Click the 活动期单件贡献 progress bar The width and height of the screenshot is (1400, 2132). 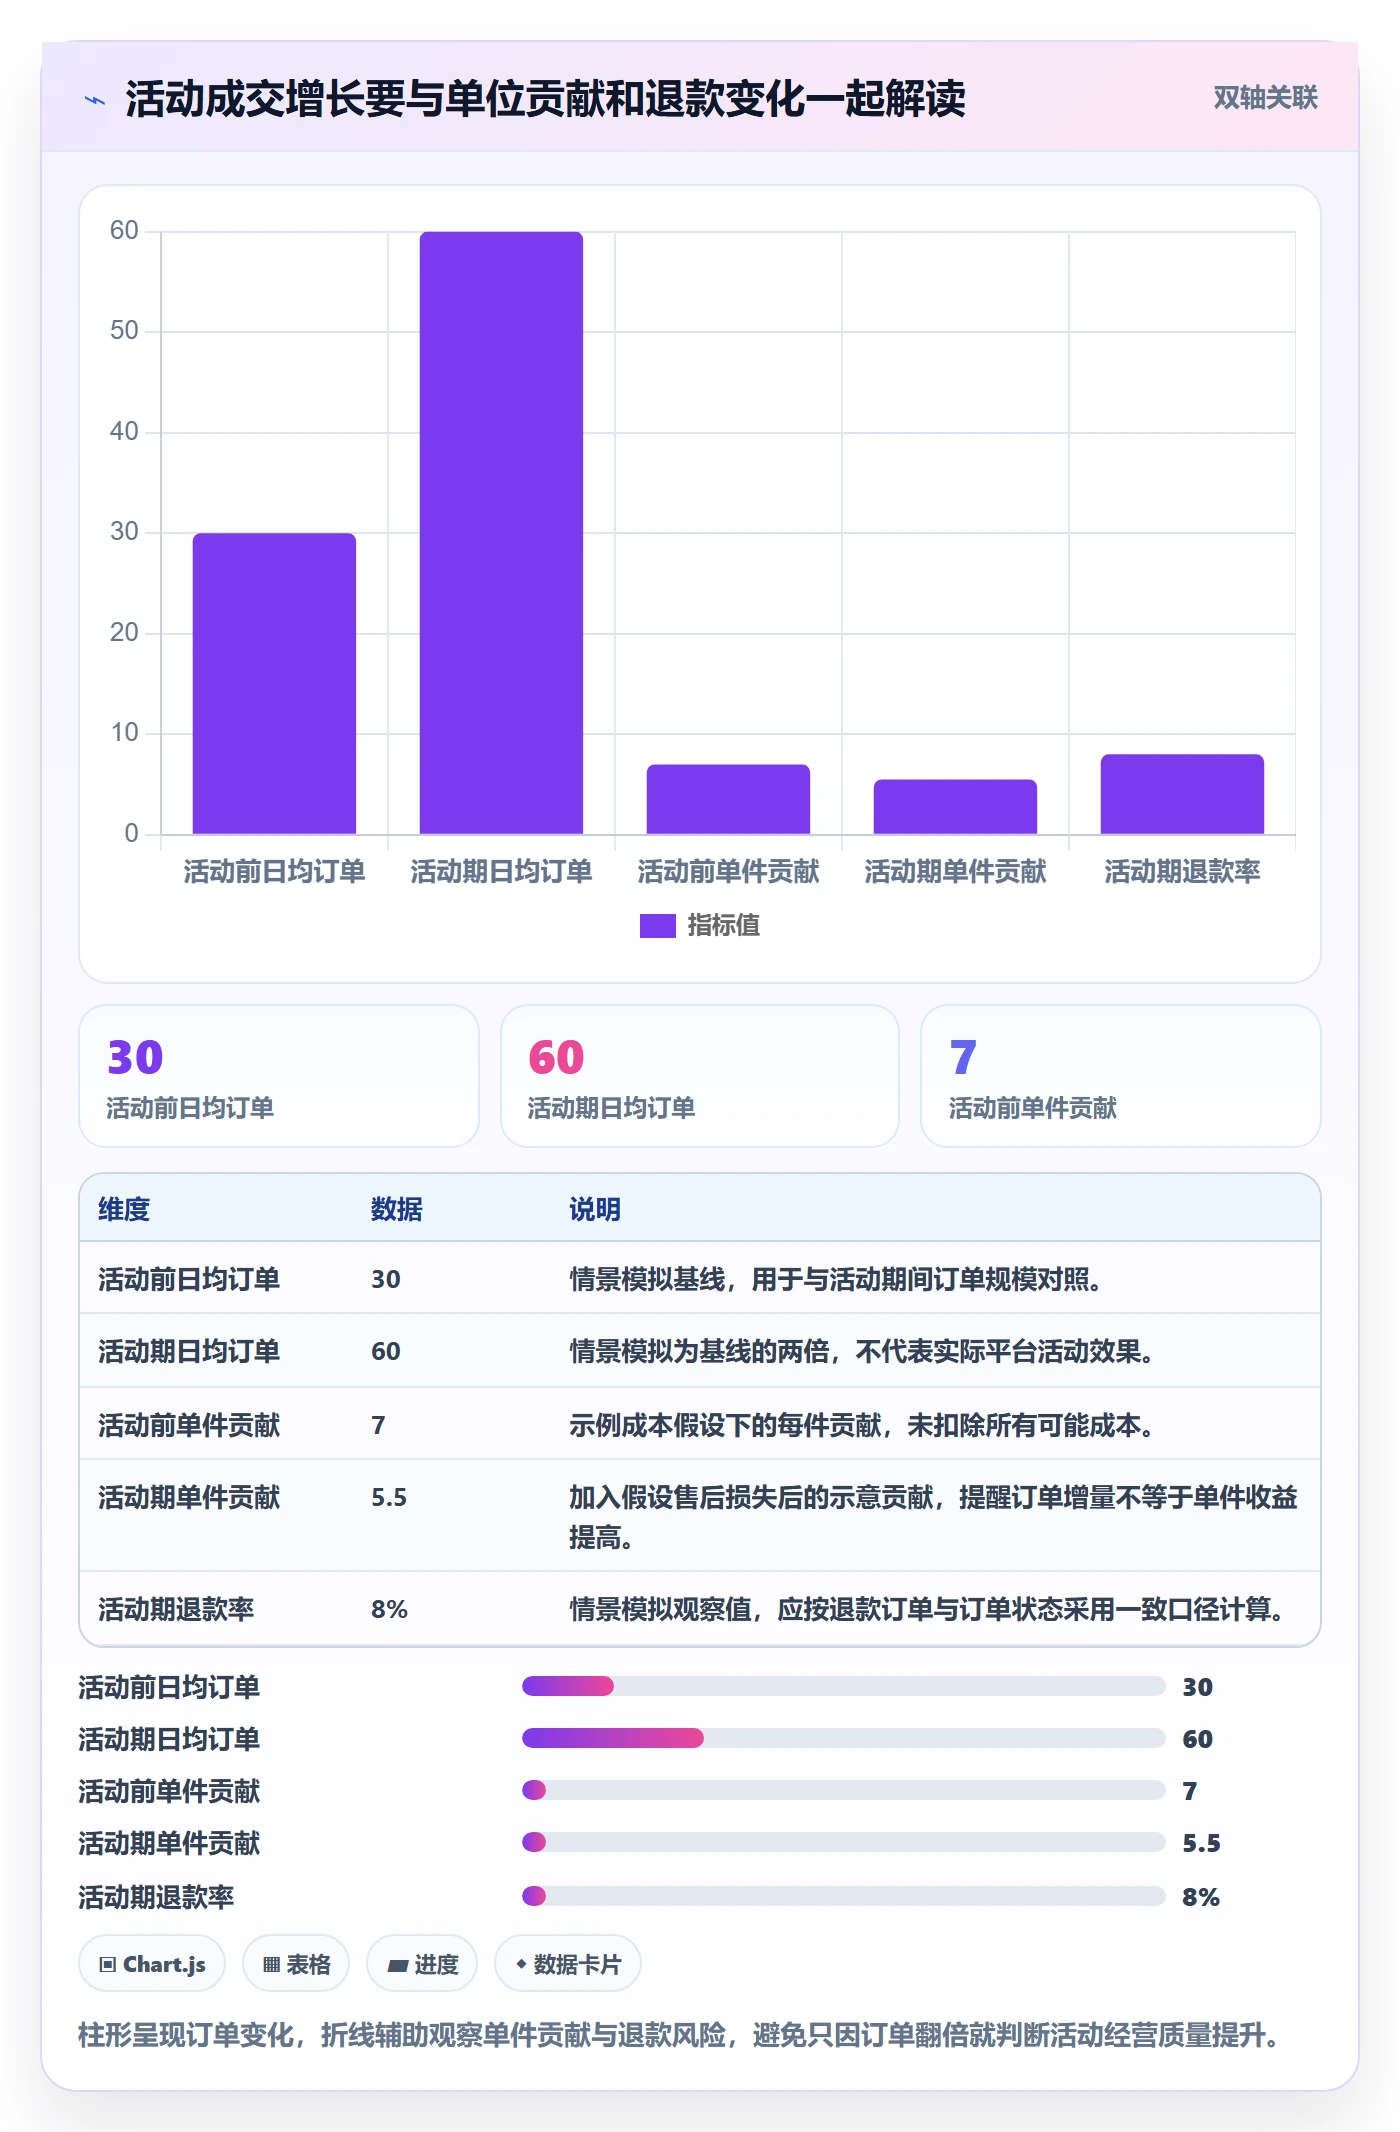[843, 1842]
